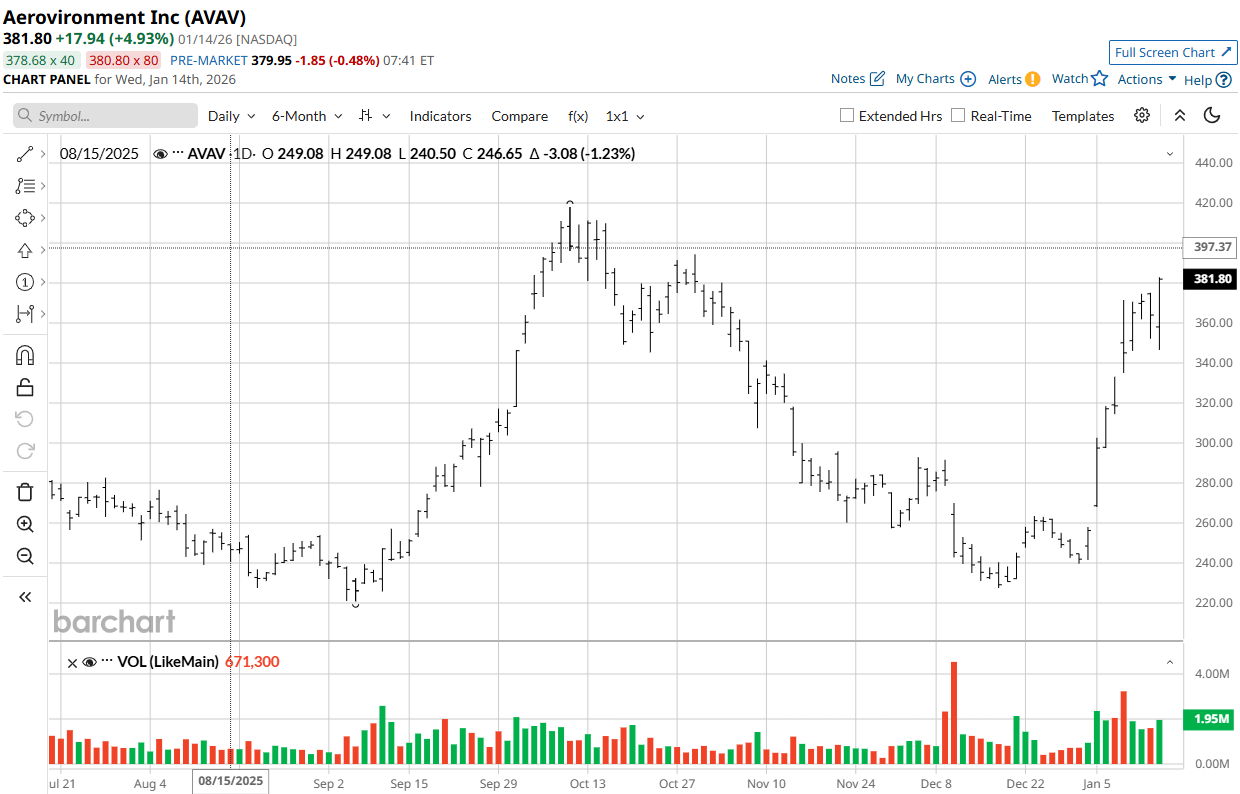1240x794 pixels.
Task: Click the My Charts plus-circle icon
Action: point(968,79)
